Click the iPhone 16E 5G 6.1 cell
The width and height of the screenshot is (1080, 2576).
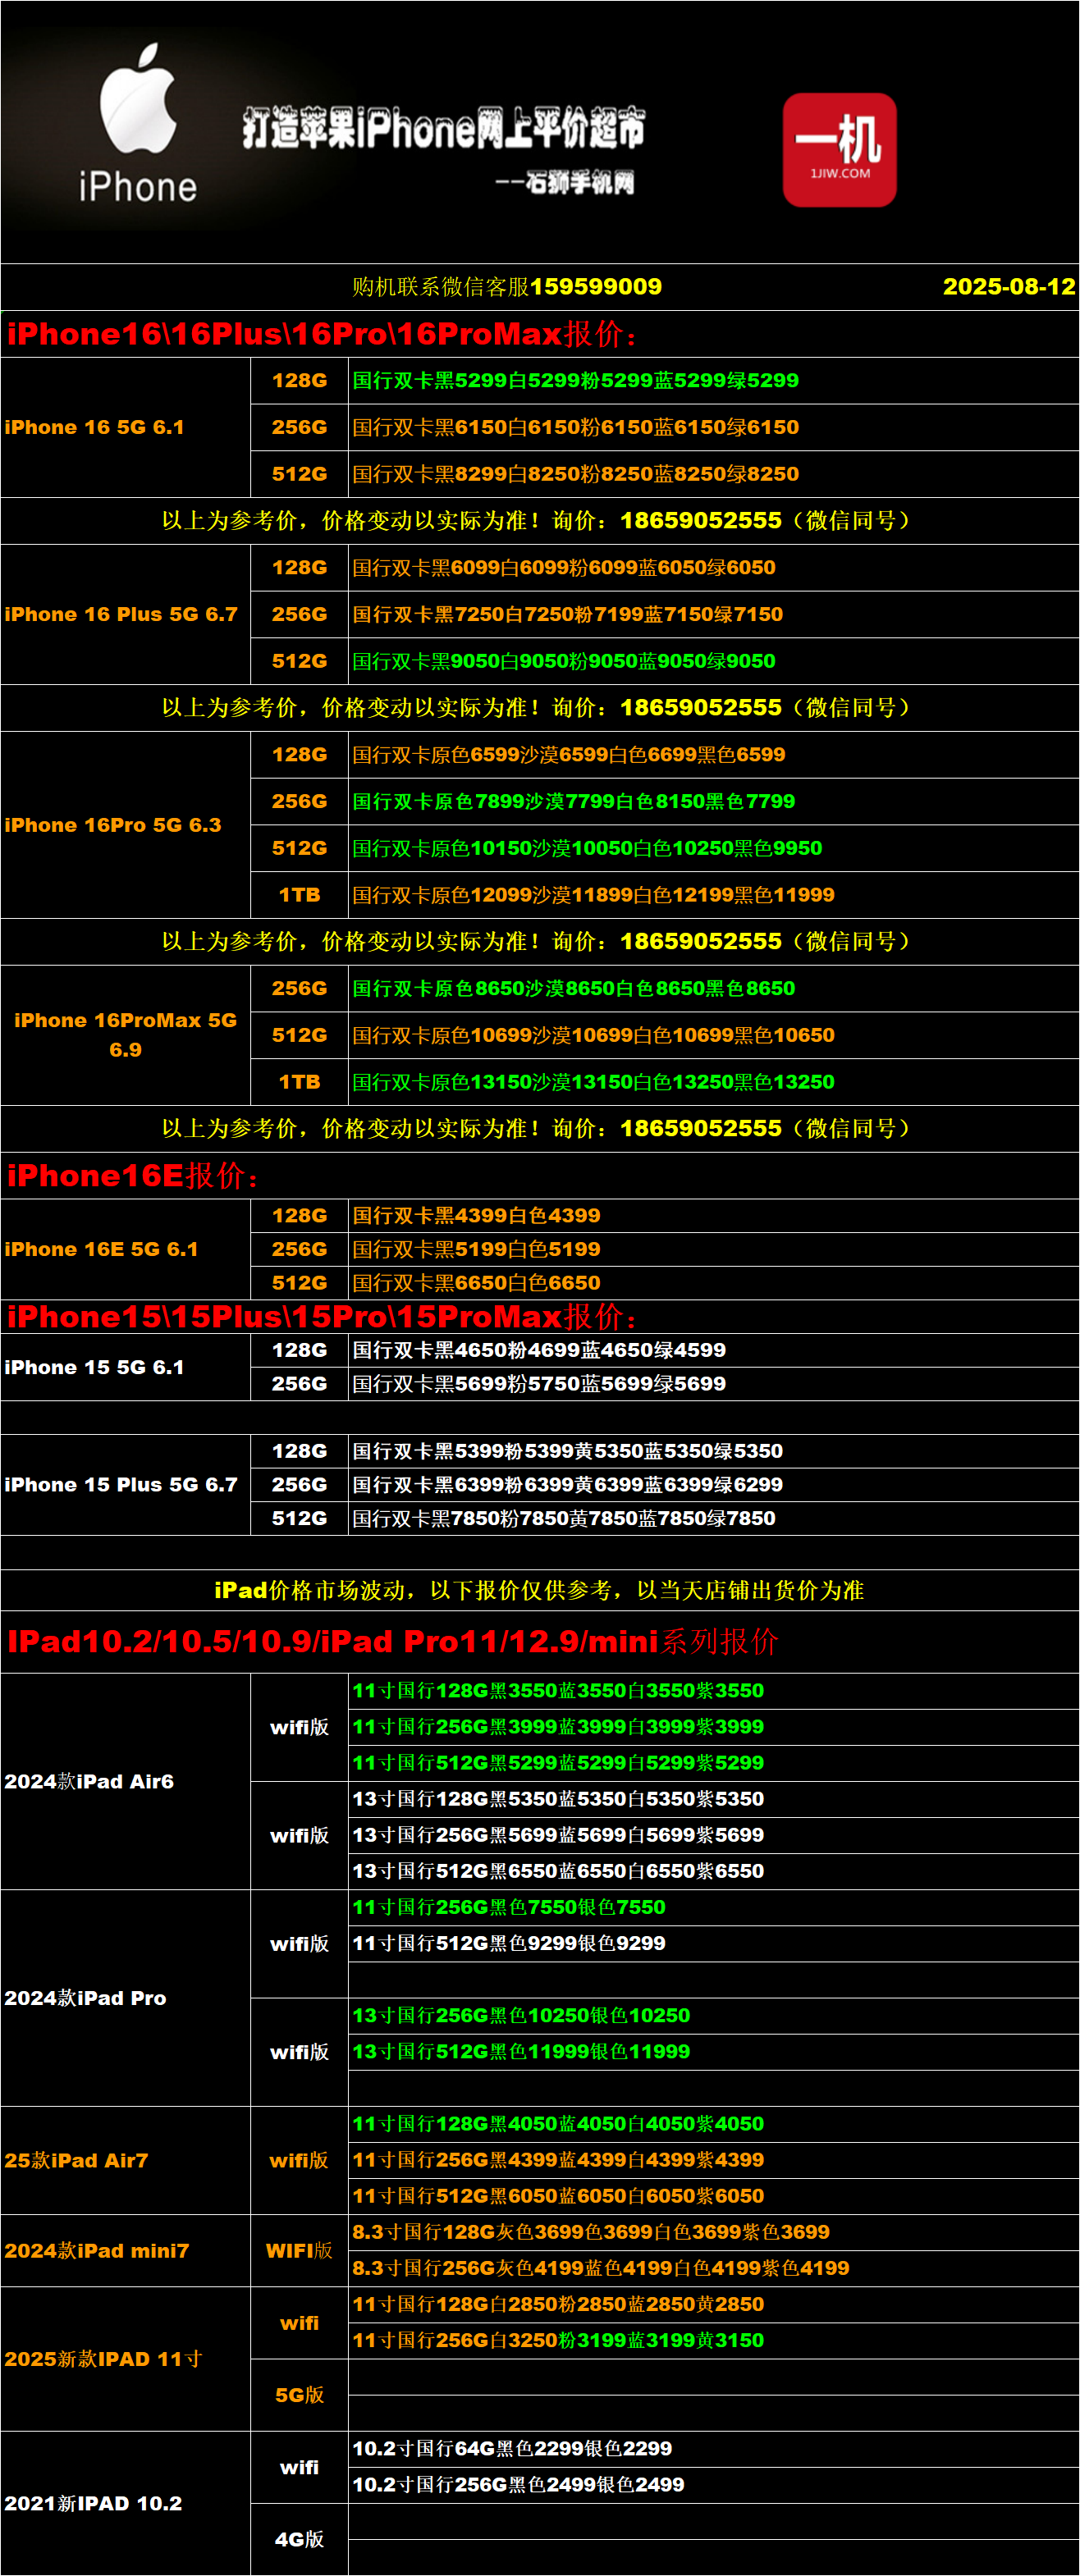coord(125,1249)
